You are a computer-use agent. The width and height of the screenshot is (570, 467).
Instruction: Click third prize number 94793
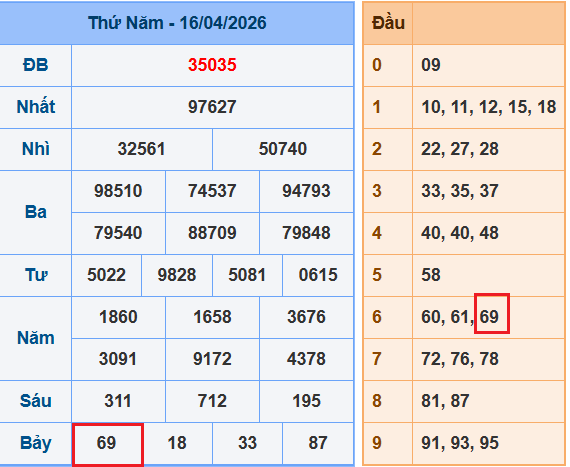(x=306, y=191)
